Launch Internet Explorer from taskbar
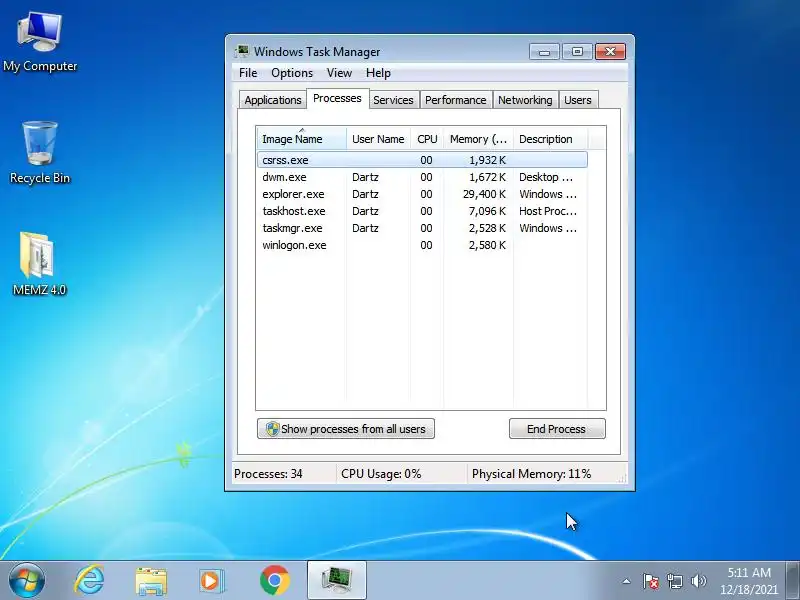This screenshot has width=800, height=600. coord(89,581)
